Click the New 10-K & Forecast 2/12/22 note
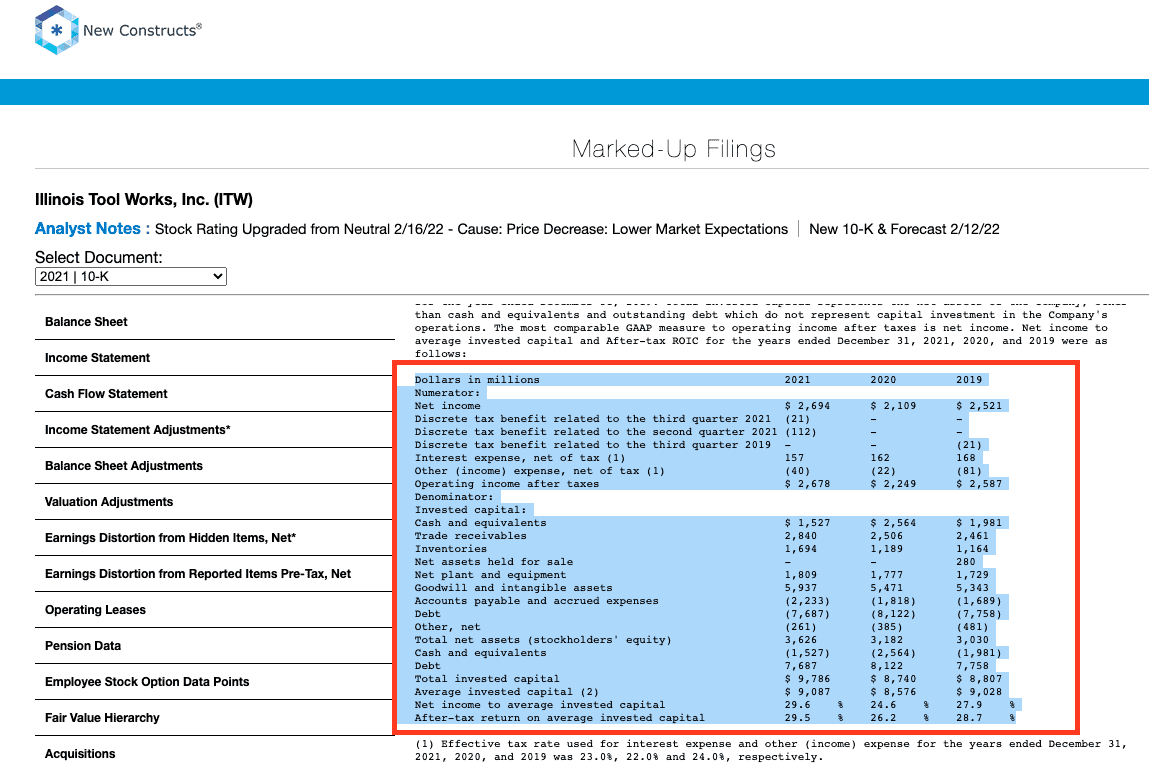 [904, 229]
